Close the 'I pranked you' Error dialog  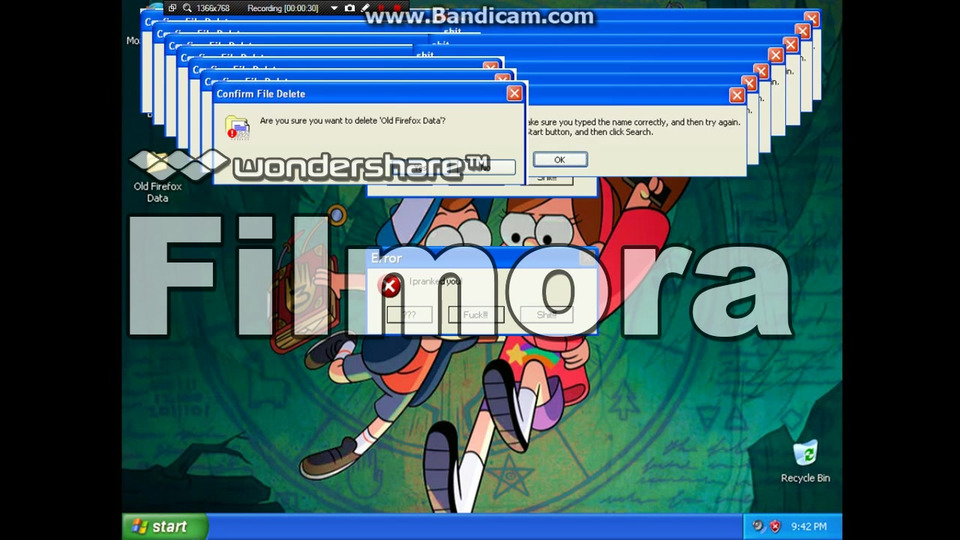587,258
